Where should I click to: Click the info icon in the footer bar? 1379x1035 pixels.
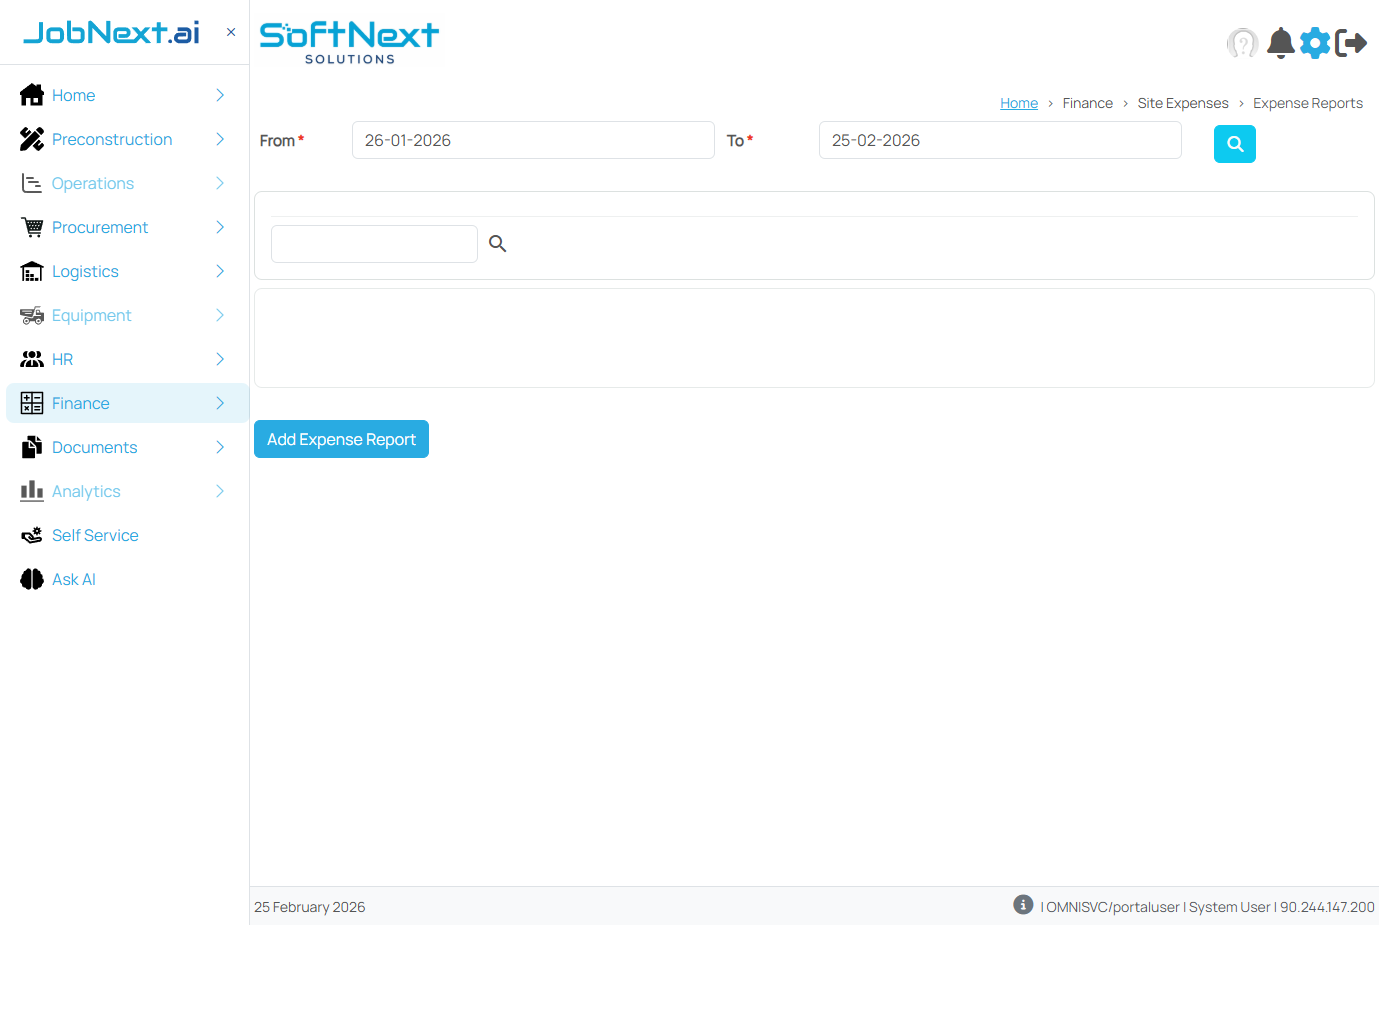1022,904
